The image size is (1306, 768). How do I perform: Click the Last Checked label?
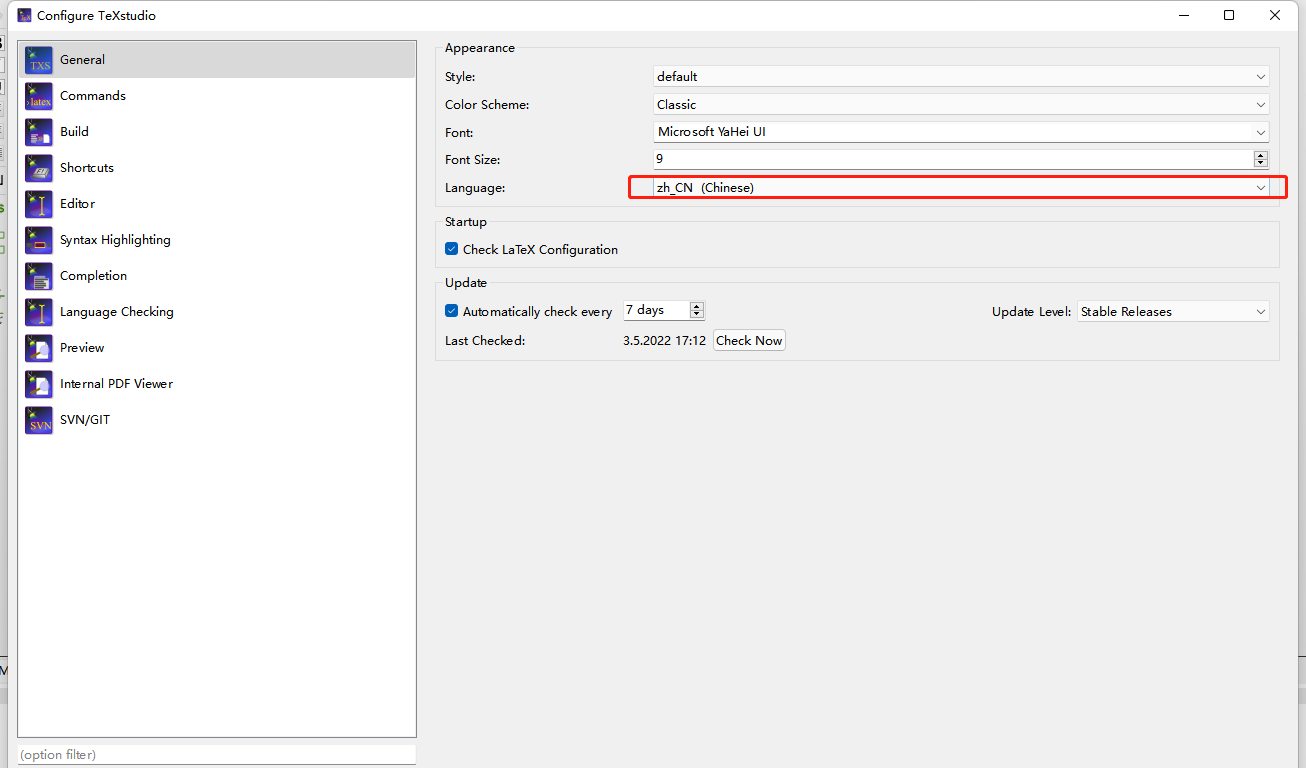tap(485, 341)
